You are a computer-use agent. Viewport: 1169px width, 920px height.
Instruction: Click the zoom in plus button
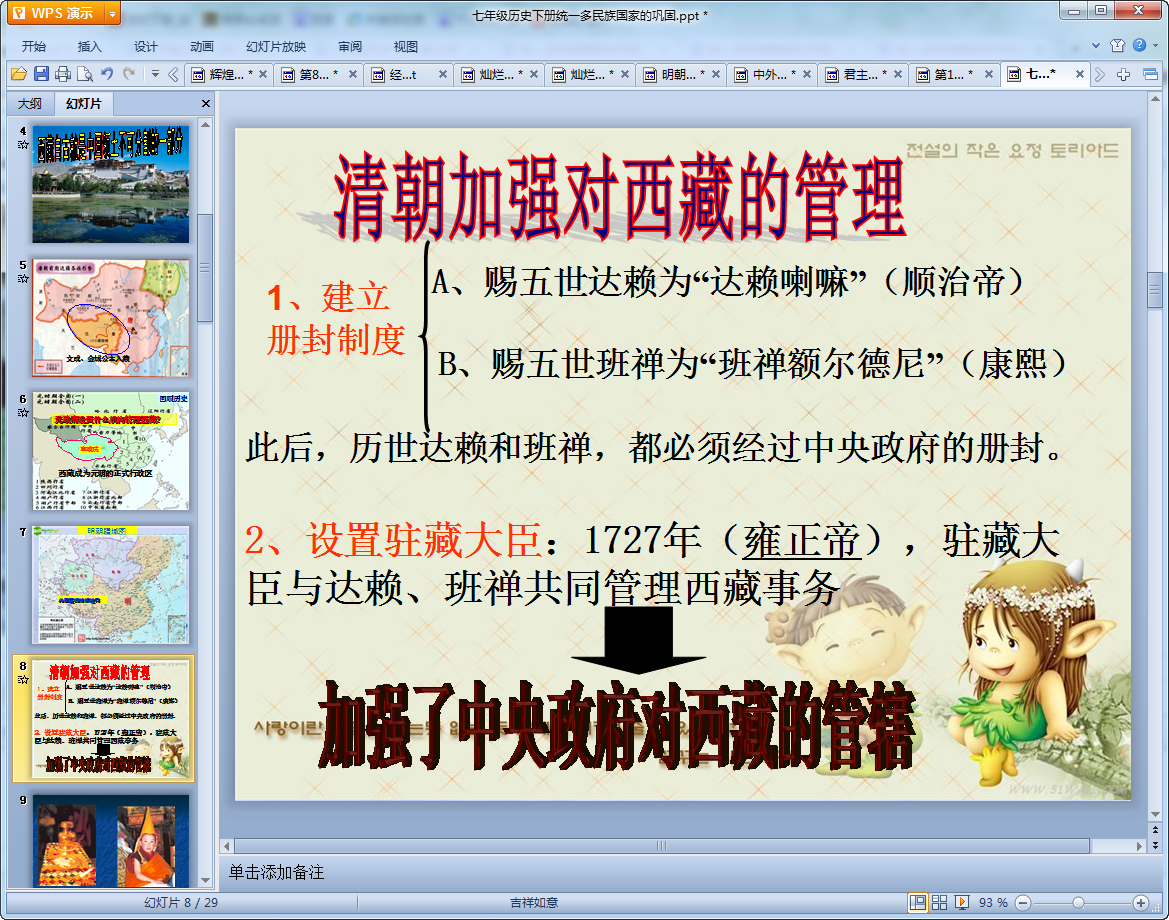1140,902
